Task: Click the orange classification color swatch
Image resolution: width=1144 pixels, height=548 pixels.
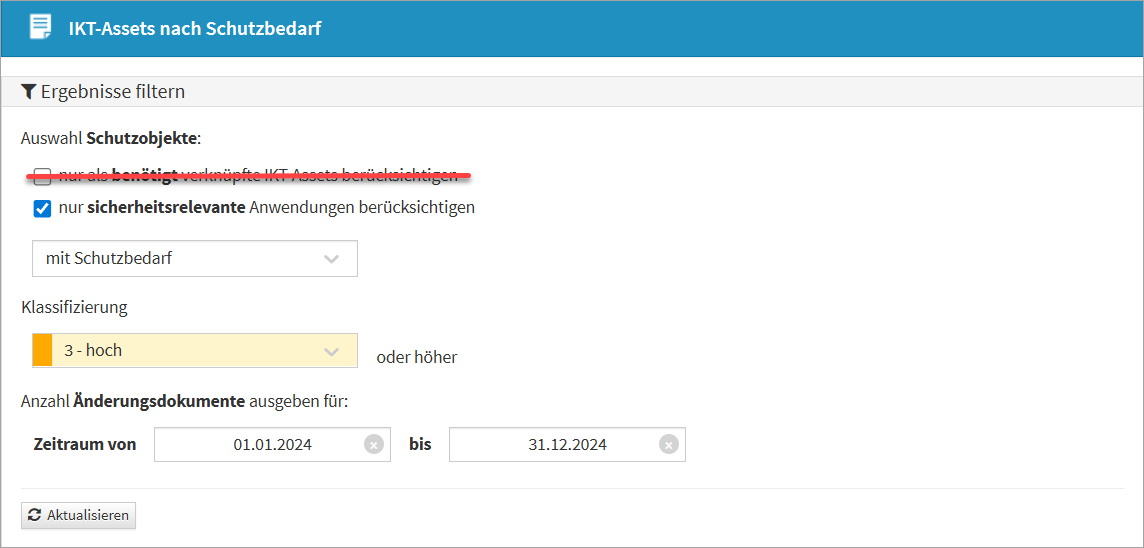Action: (42, 351)
